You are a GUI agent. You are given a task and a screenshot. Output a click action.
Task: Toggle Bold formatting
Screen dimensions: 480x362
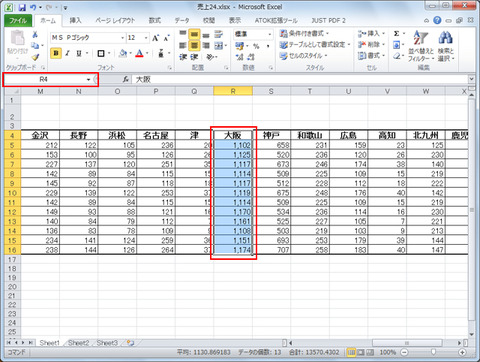coord(56,53)
